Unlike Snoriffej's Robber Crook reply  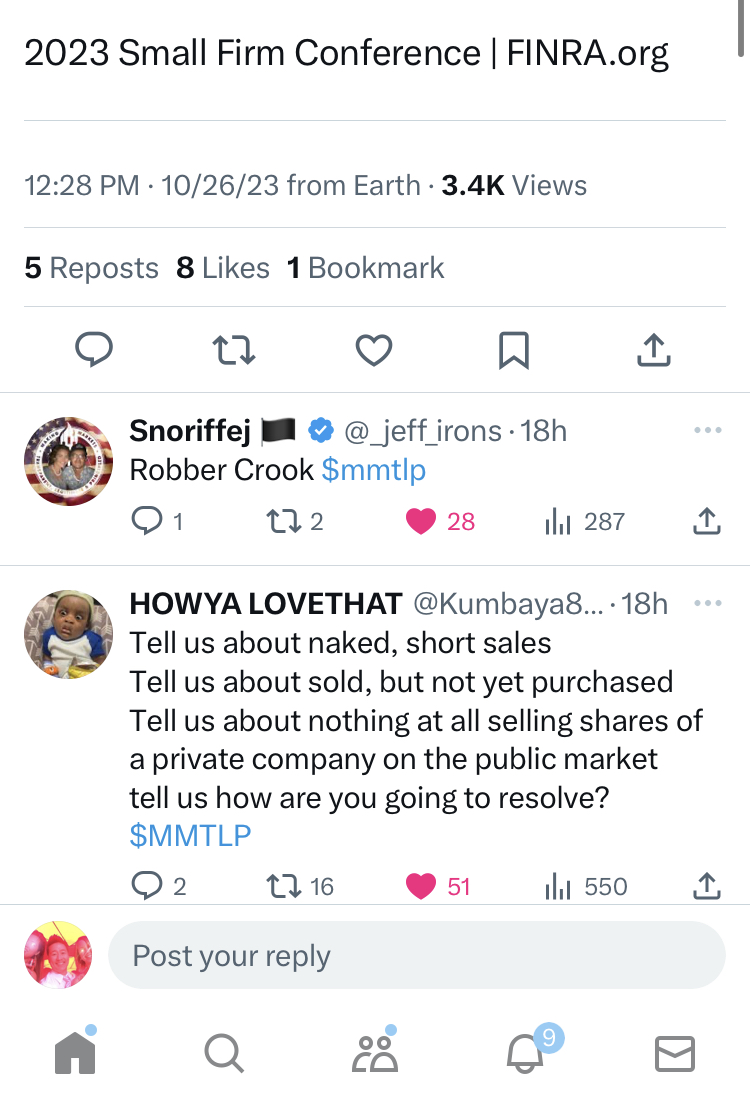[x=422, y=521]
